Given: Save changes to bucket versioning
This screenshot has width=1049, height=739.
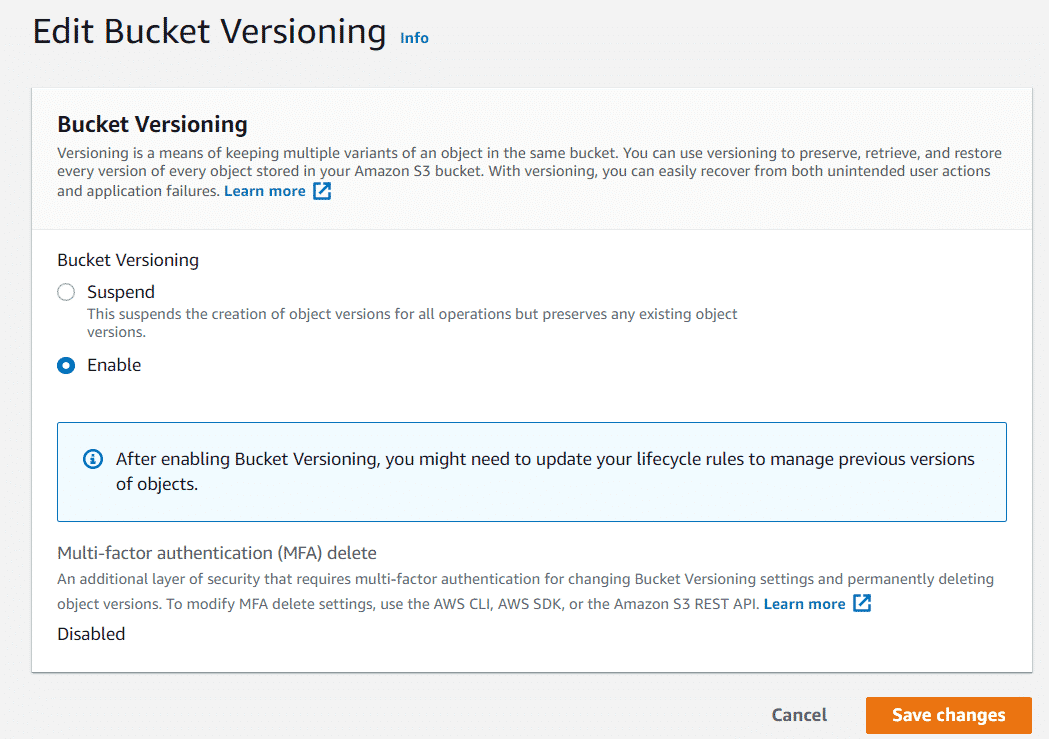Looking at the screenshot, I should (949, 715).
